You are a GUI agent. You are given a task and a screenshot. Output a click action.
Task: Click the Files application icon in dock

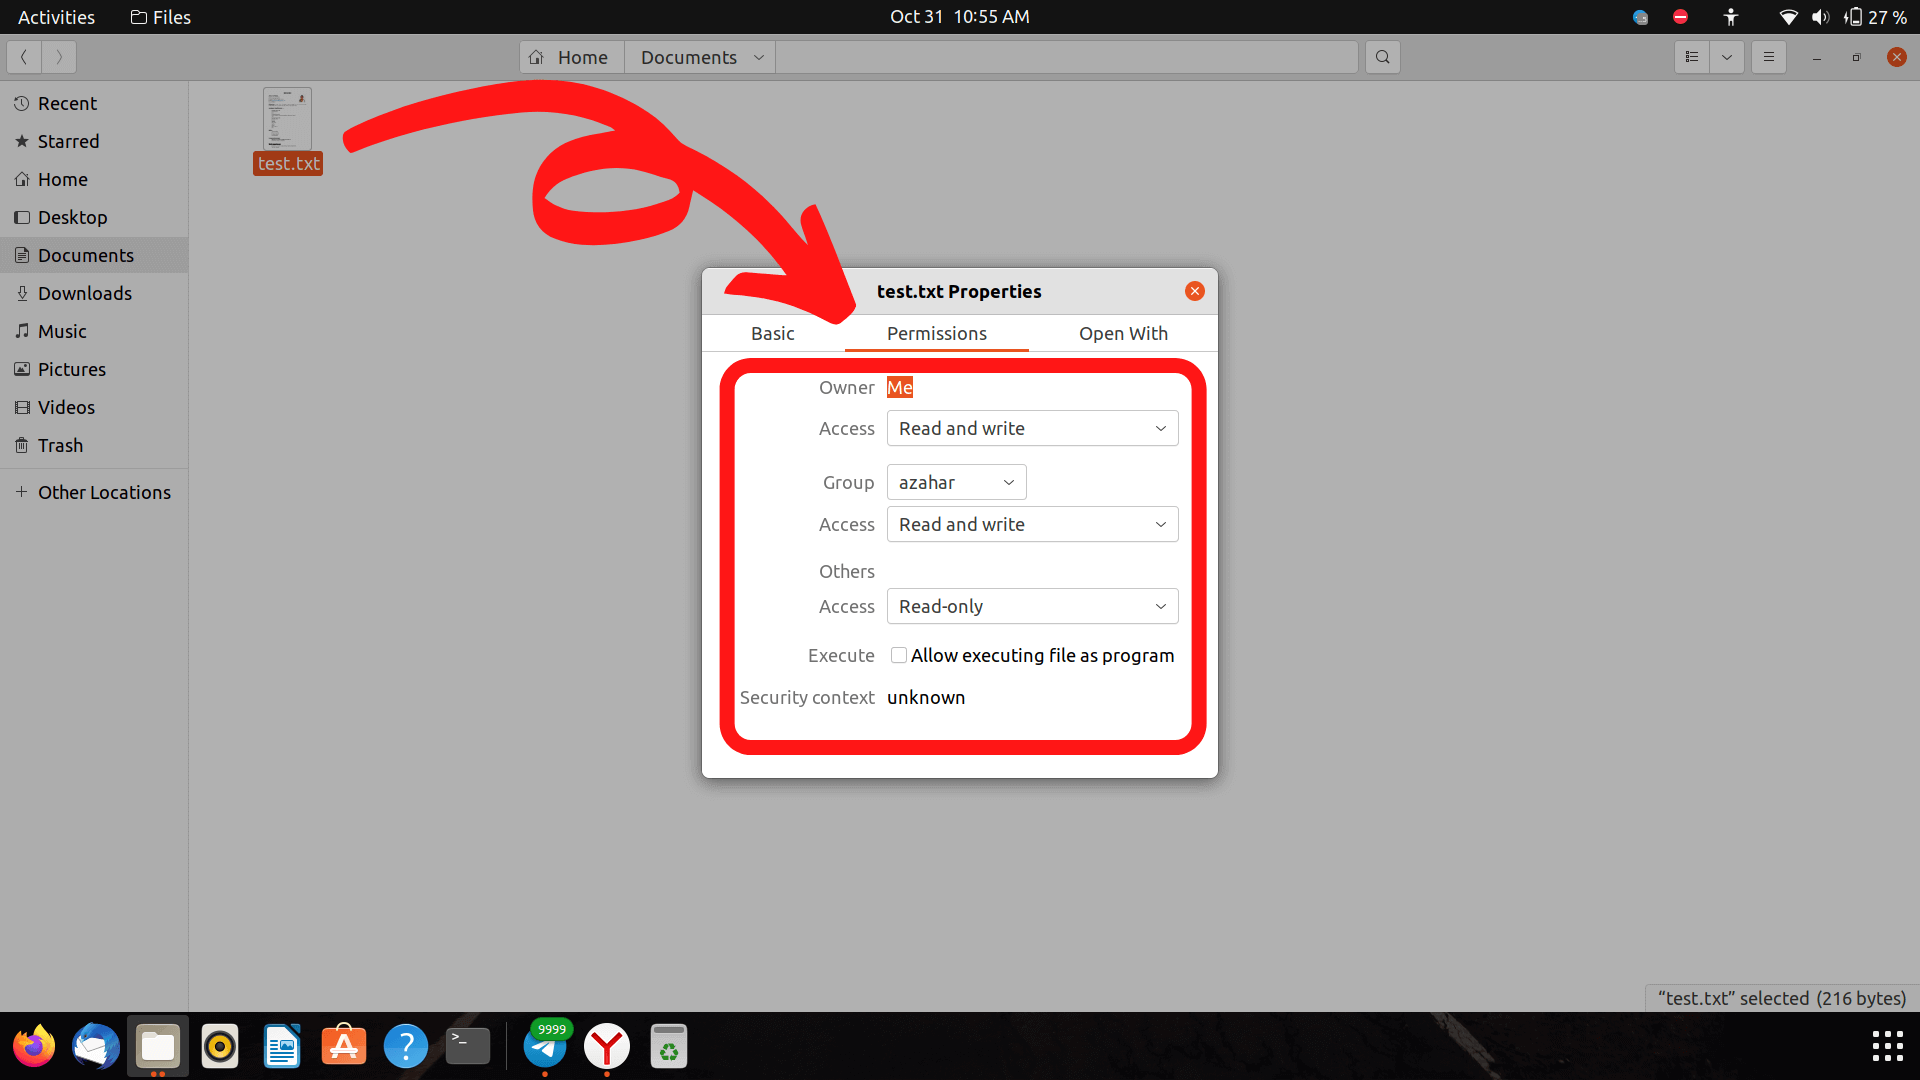click(158, 1047)
